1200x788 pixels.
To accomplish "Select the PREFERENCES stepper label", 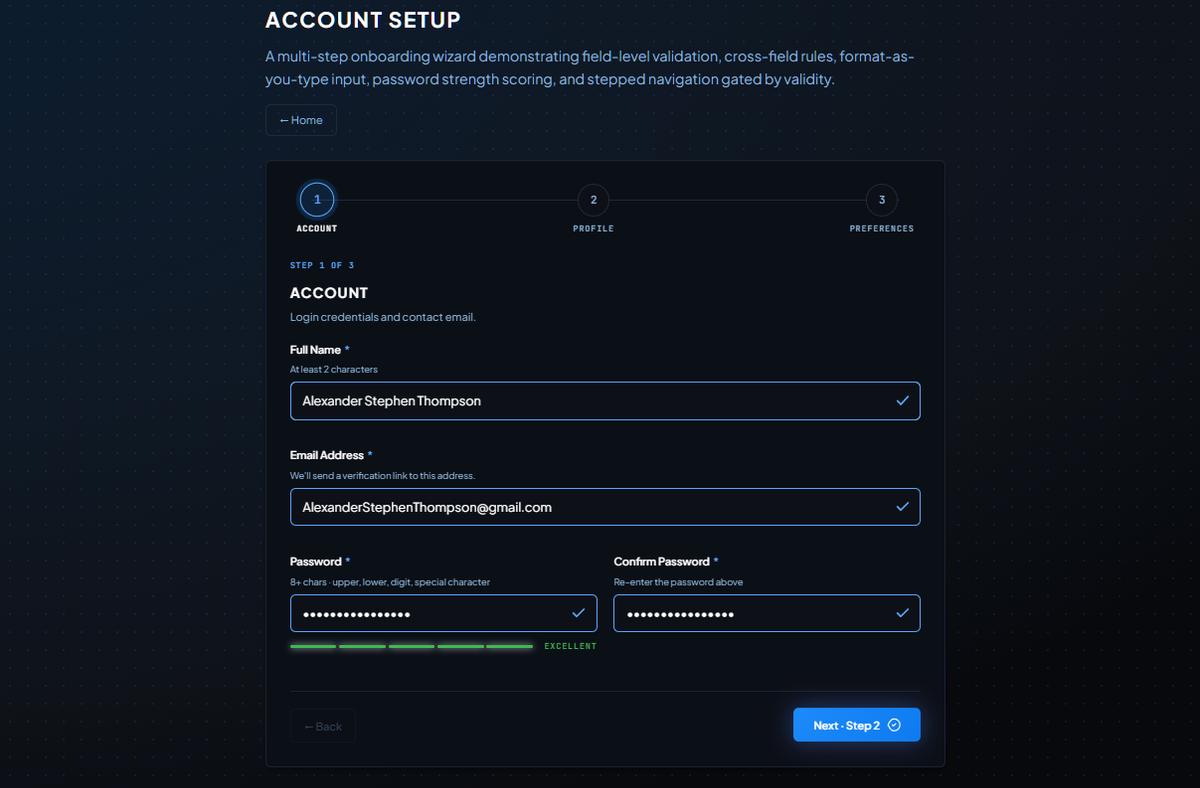I will coord(881,228).
